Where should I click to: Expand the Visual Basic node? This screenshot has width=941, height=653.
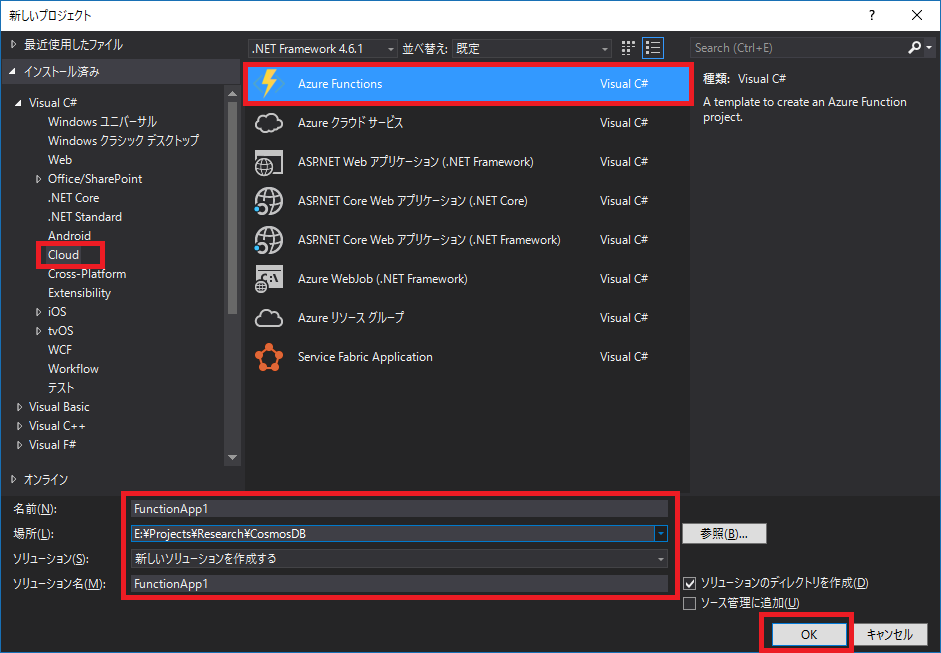[19, 407]
